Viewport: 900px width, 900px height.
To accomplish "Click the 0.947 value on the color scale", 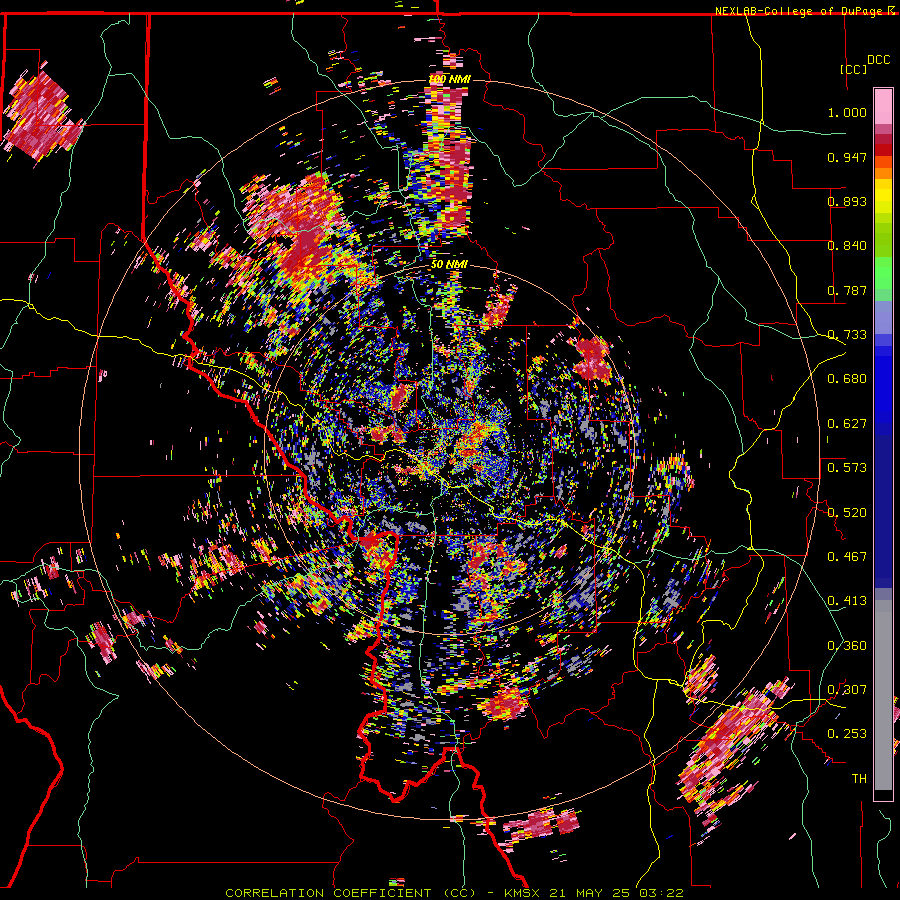I will point(847,157).
